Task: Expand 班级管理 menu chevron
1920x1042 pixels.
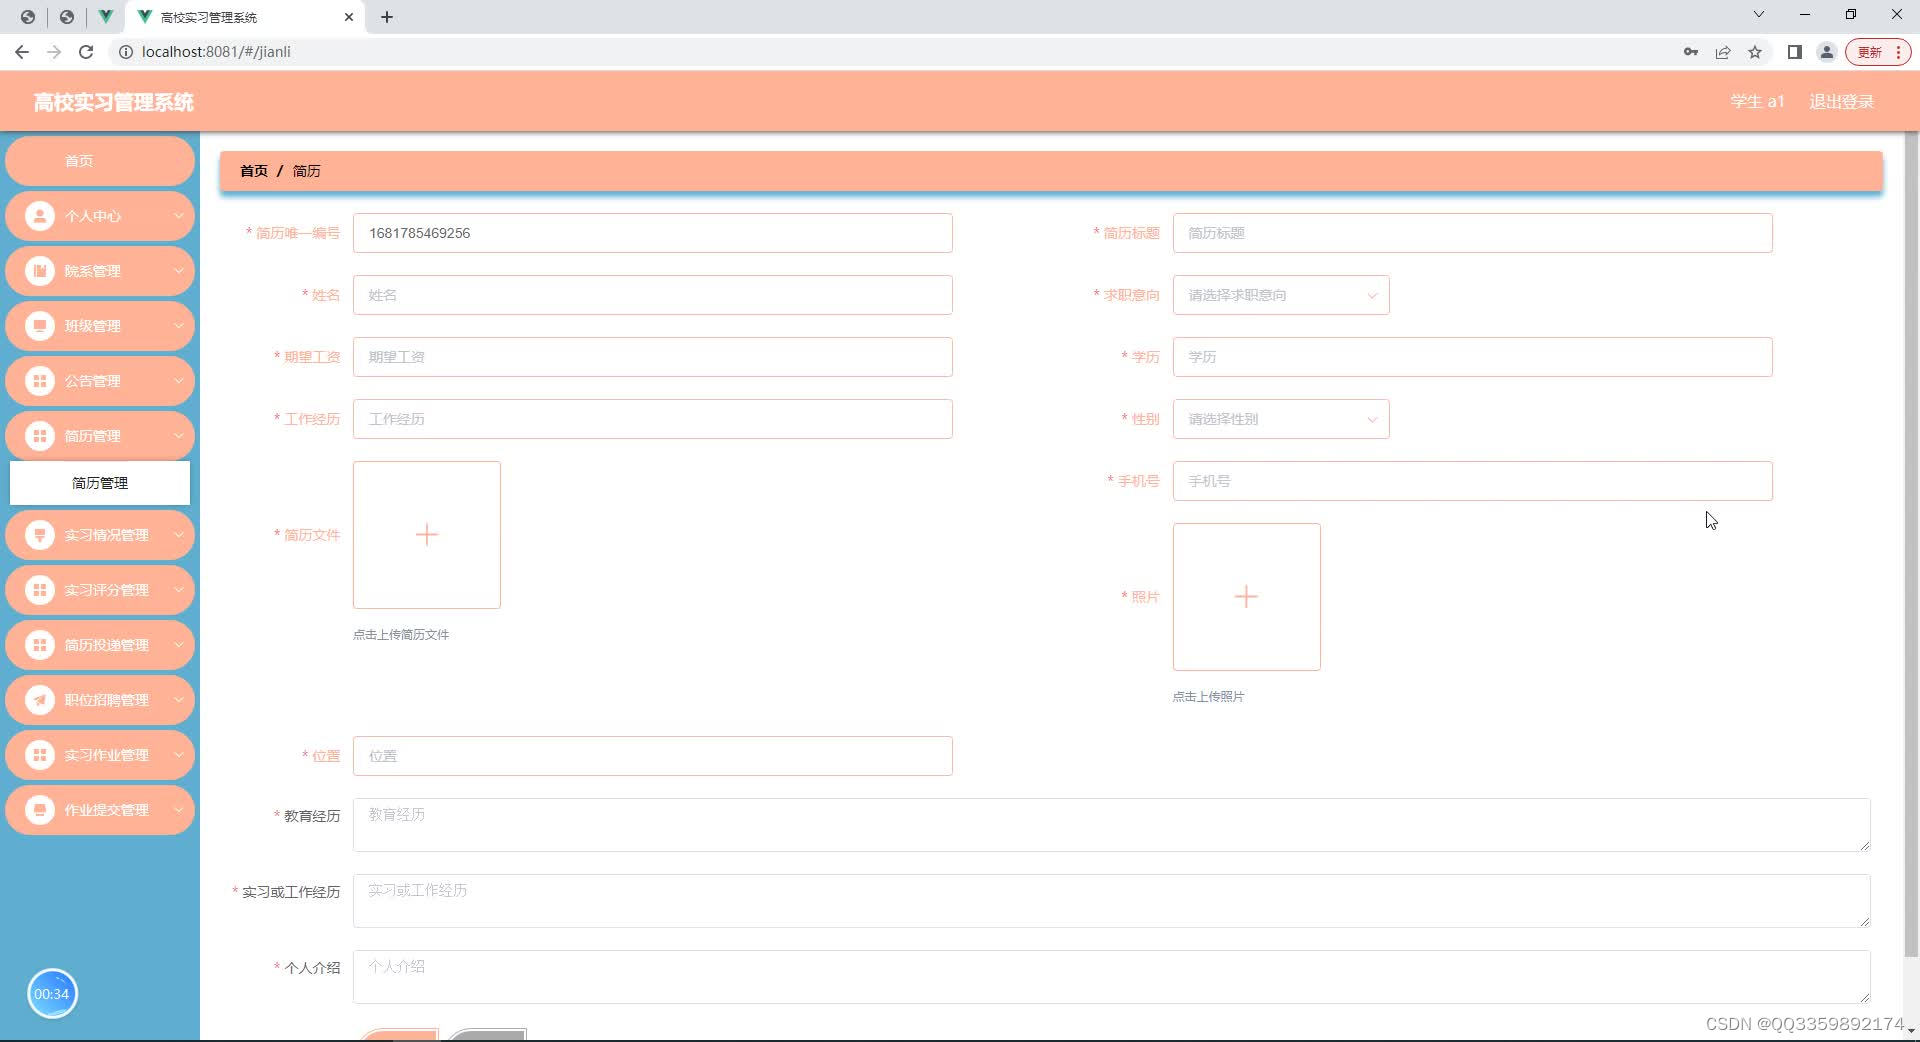Action: (x=179, y=326)
